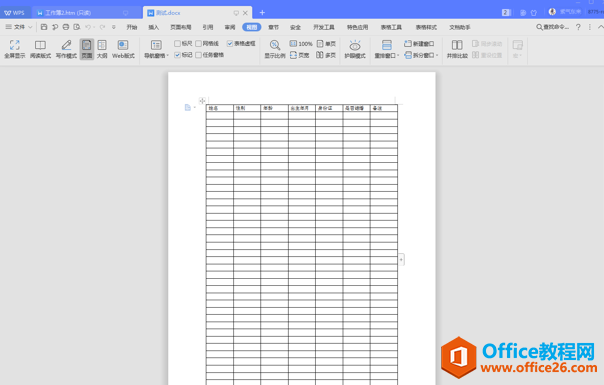Open the Security (安全) tab
Image resolution: width=604 pixels, height=385 pixels.
pos(295,27)
